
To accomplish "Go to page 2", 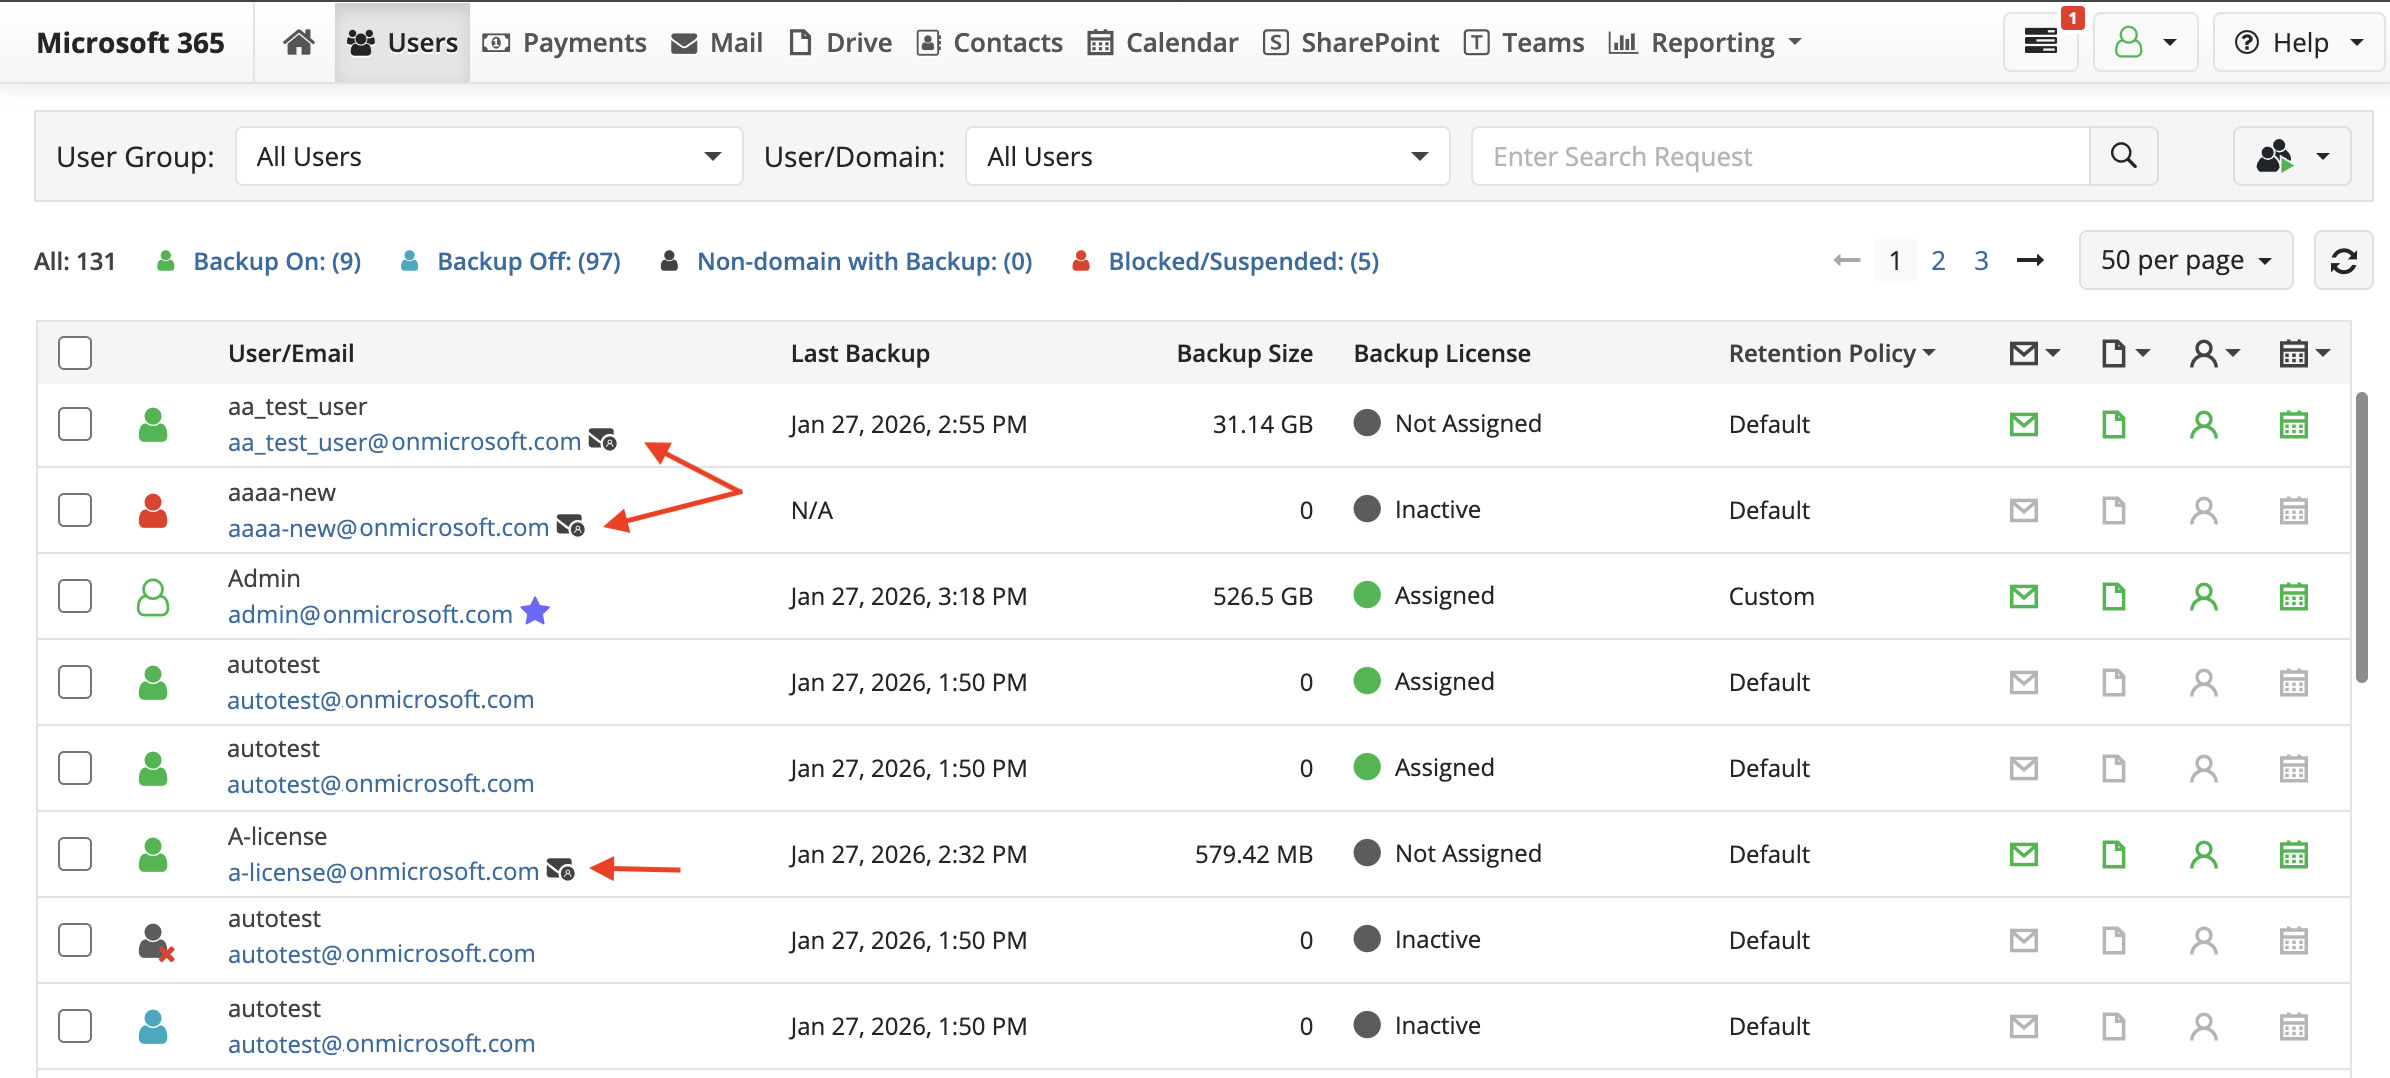I will pos(1938,261).
